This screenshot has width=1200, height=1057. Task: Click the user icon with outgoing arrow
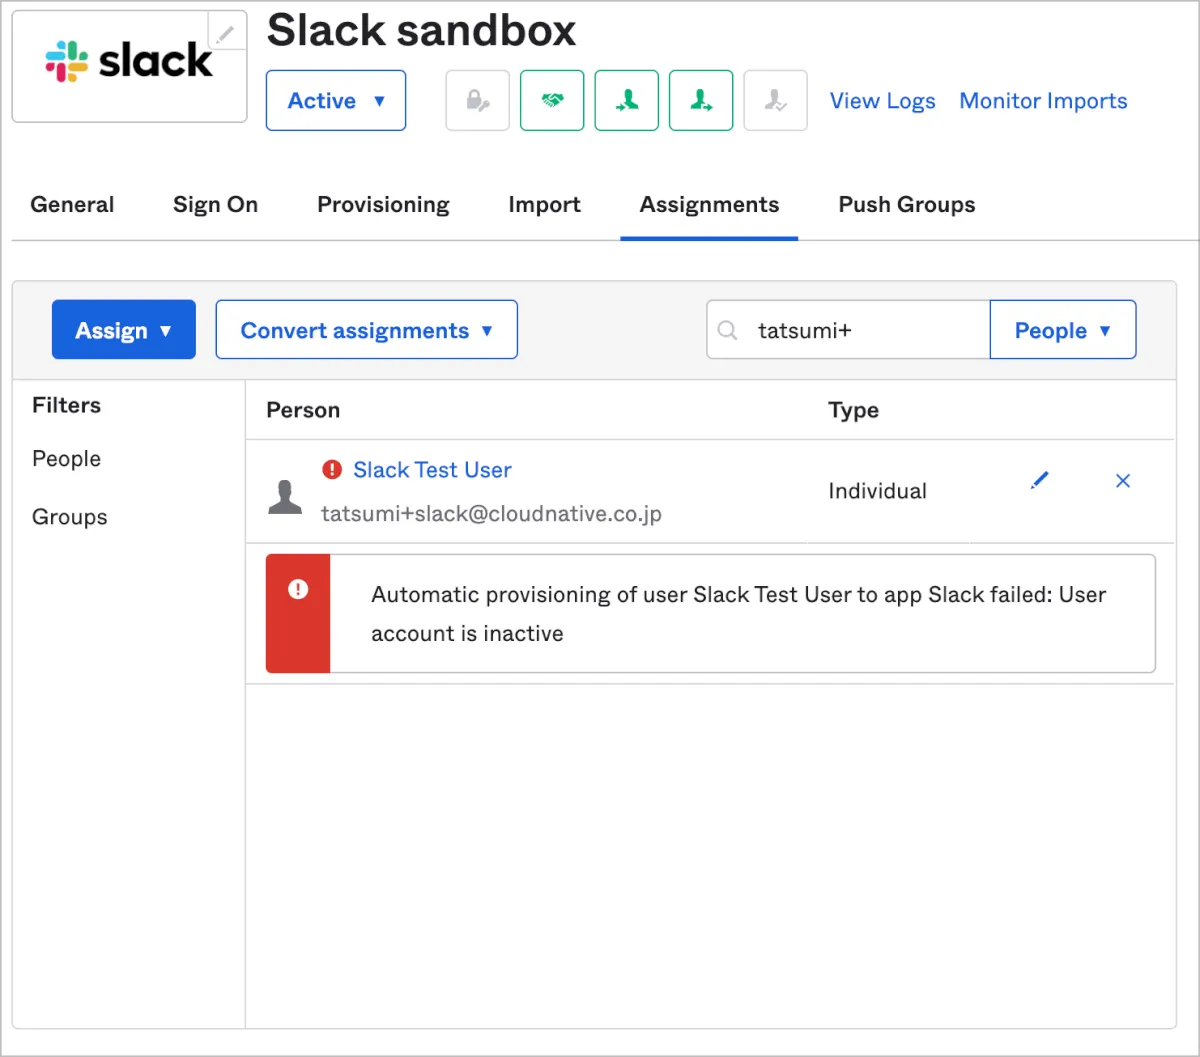[x=701, y=101]
